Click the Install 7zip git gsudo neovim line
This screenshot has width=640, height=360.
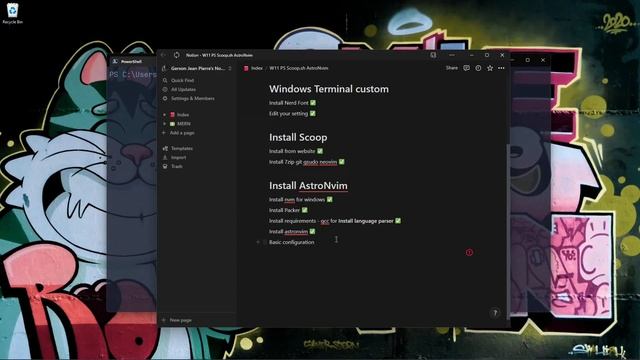[x=307, y=162]
